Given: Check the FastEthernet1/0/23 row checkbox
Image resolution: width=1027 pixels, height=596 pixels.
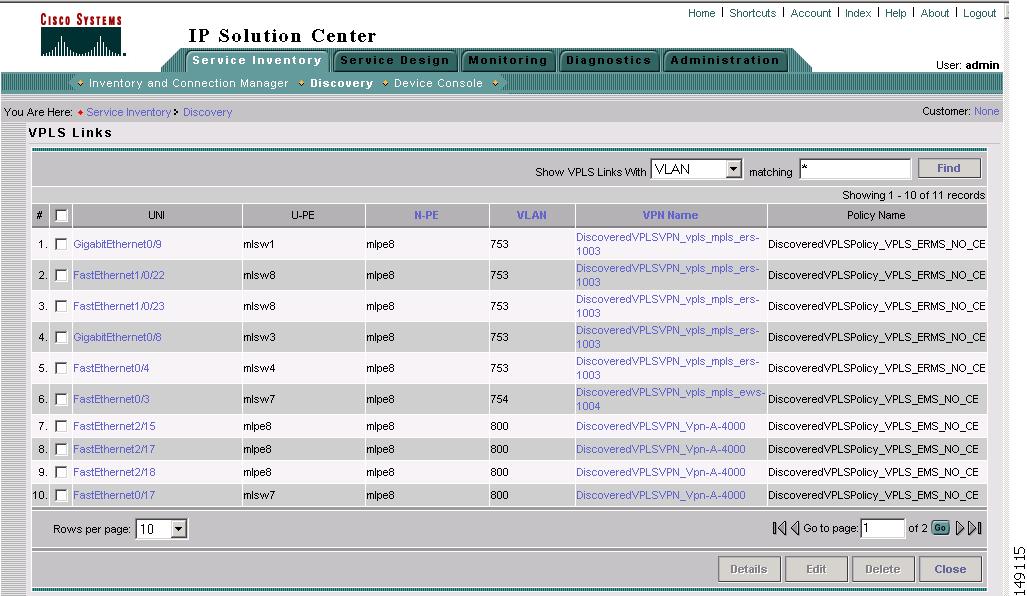Looking at the screenshot, I should 61,306.
